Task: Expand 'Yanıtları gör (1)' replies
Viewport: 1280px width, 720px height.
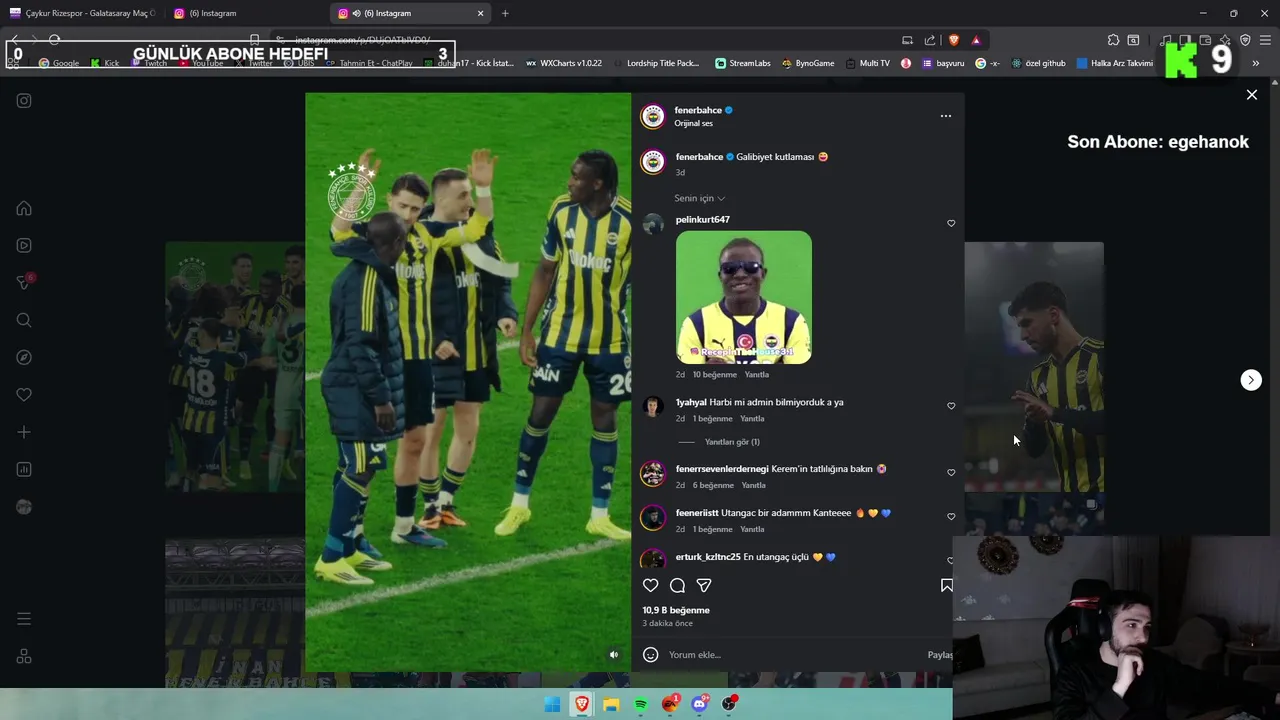Action: [732, 442]
